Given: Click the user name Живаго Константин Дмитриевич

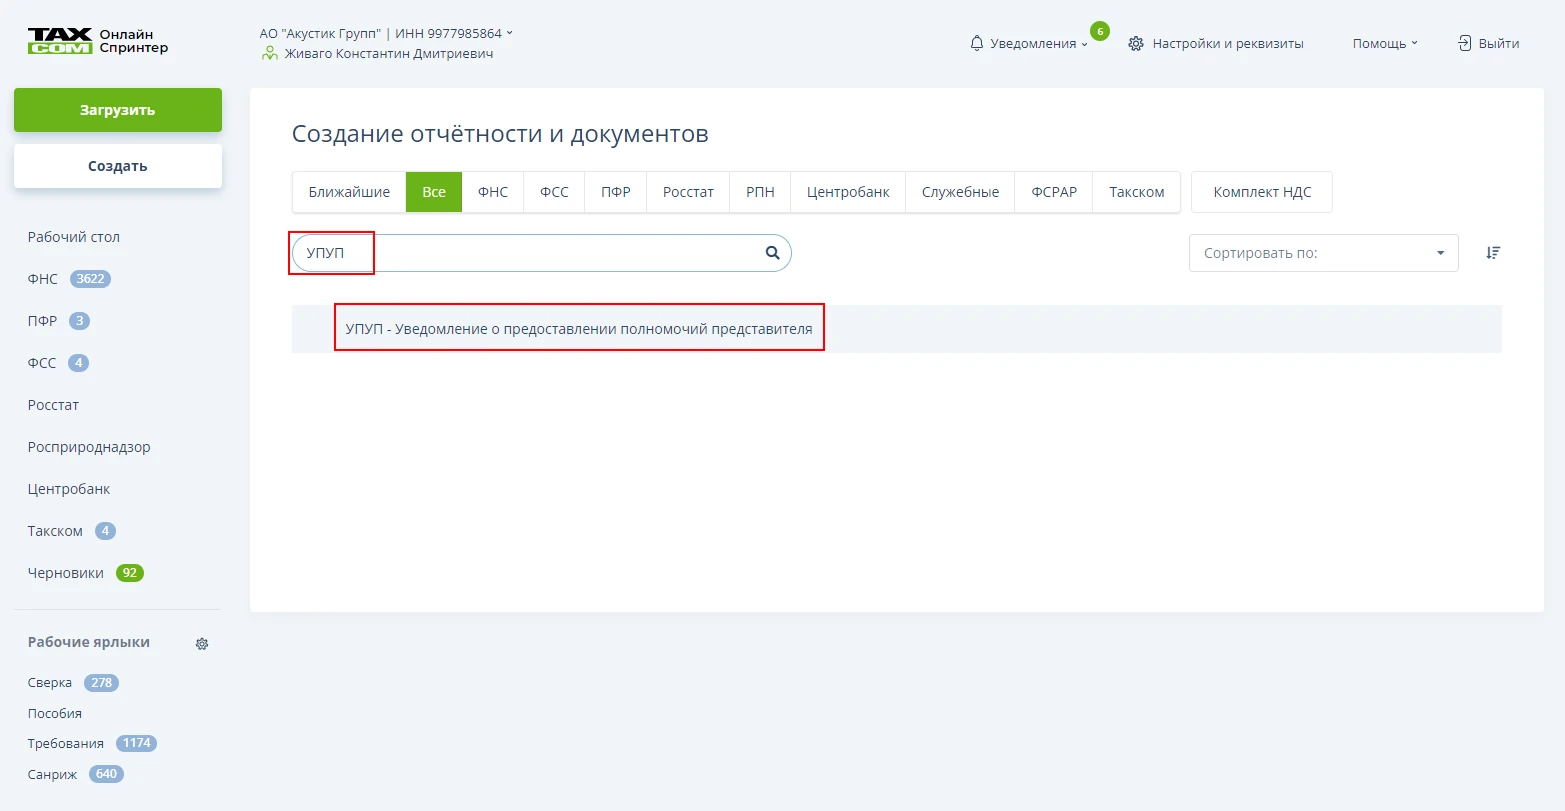Looking at the screenshot, I should point(389,53).
